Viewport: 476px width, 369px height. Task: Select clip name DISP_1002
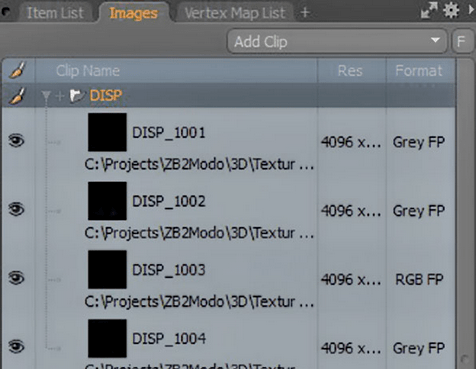coord(169,201)
